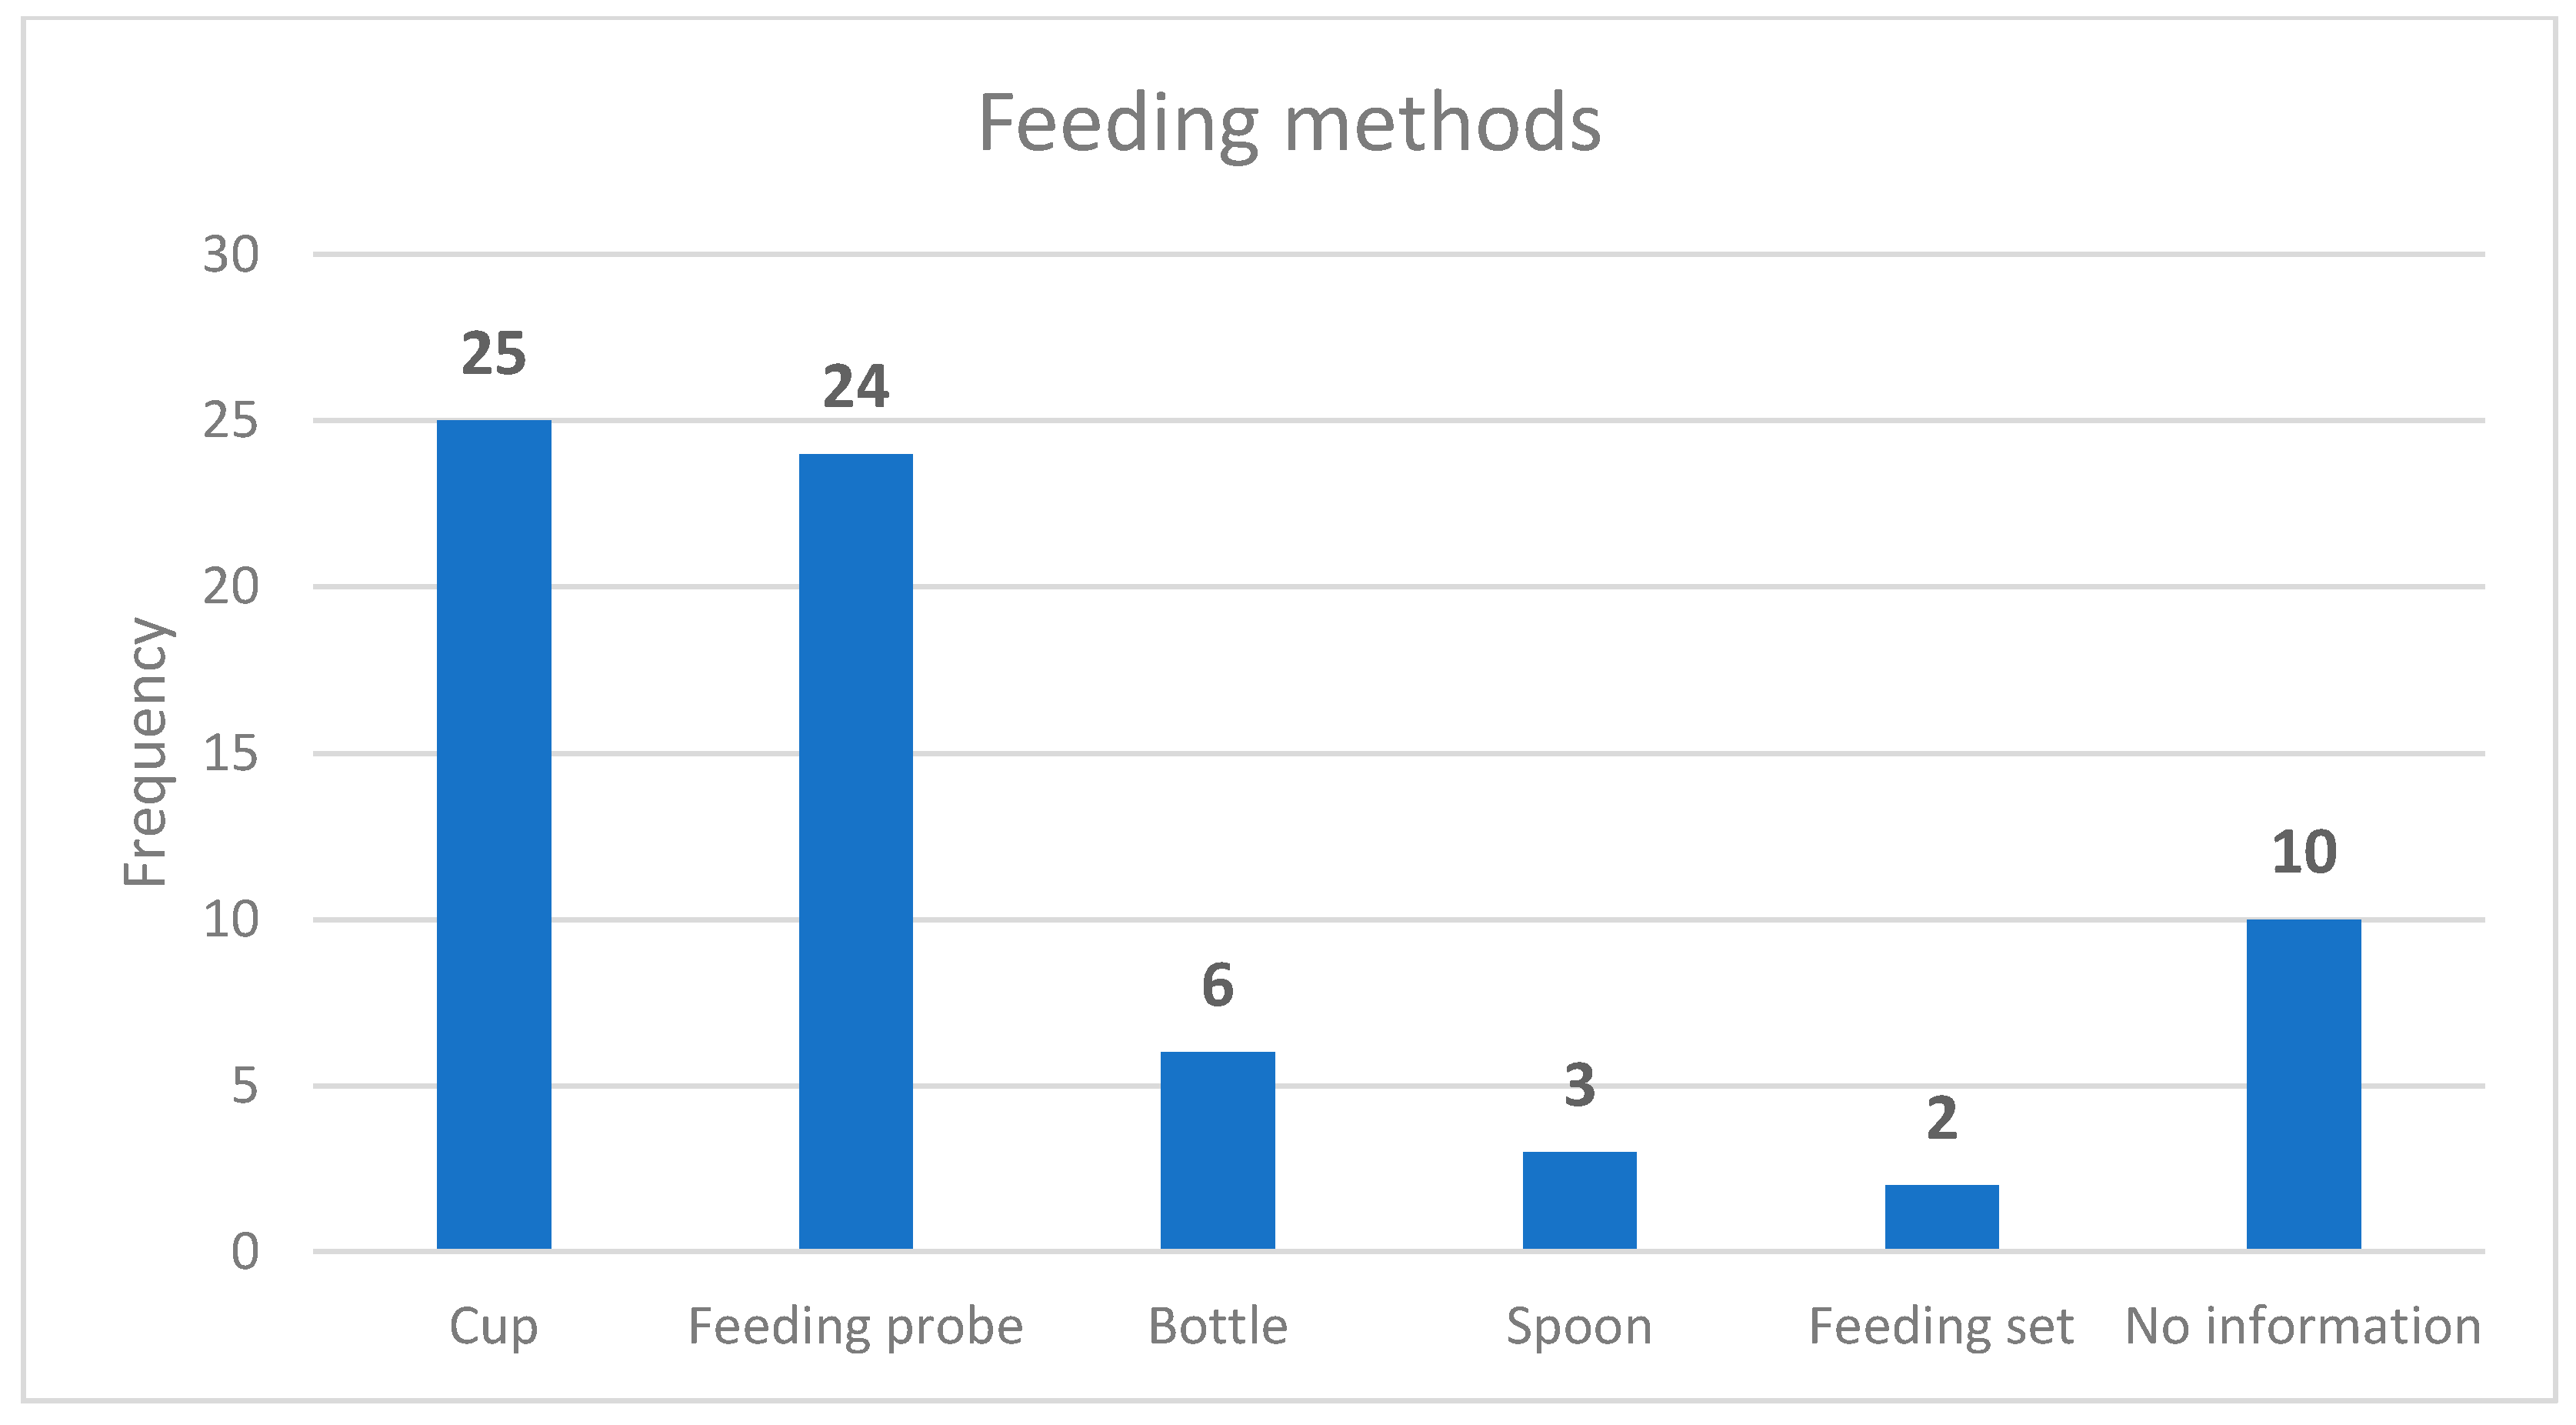
Task: Select the "Bottle" category axis label
Action: pos(1217,1327)
